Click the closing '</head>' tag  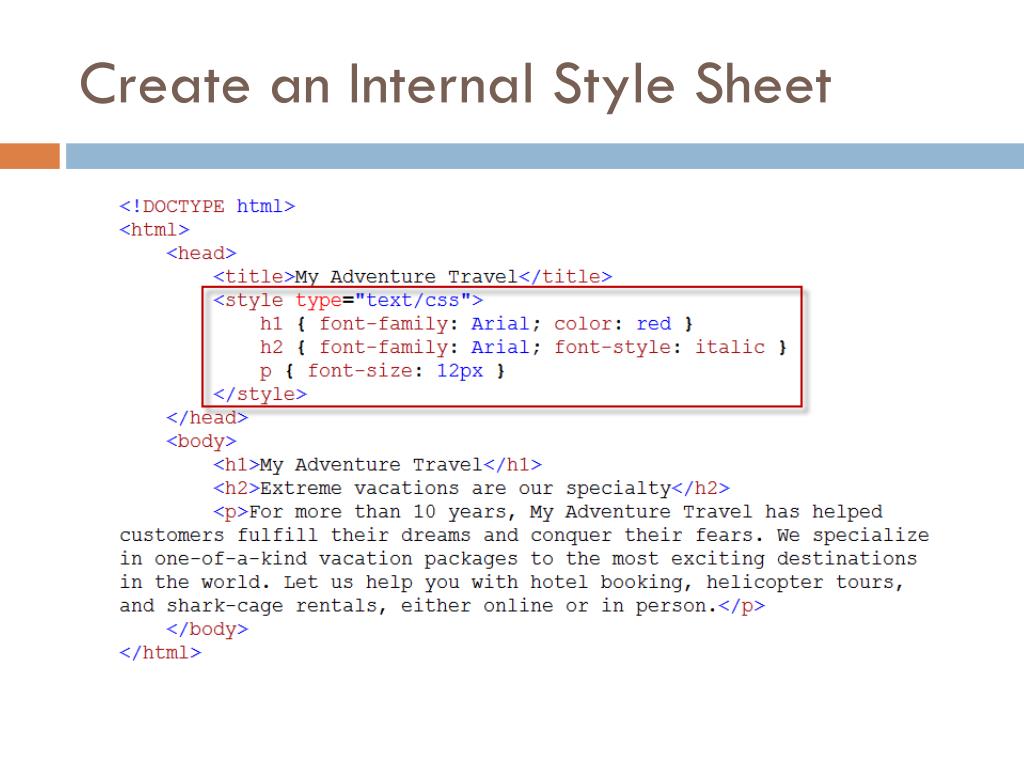(207, 418)
